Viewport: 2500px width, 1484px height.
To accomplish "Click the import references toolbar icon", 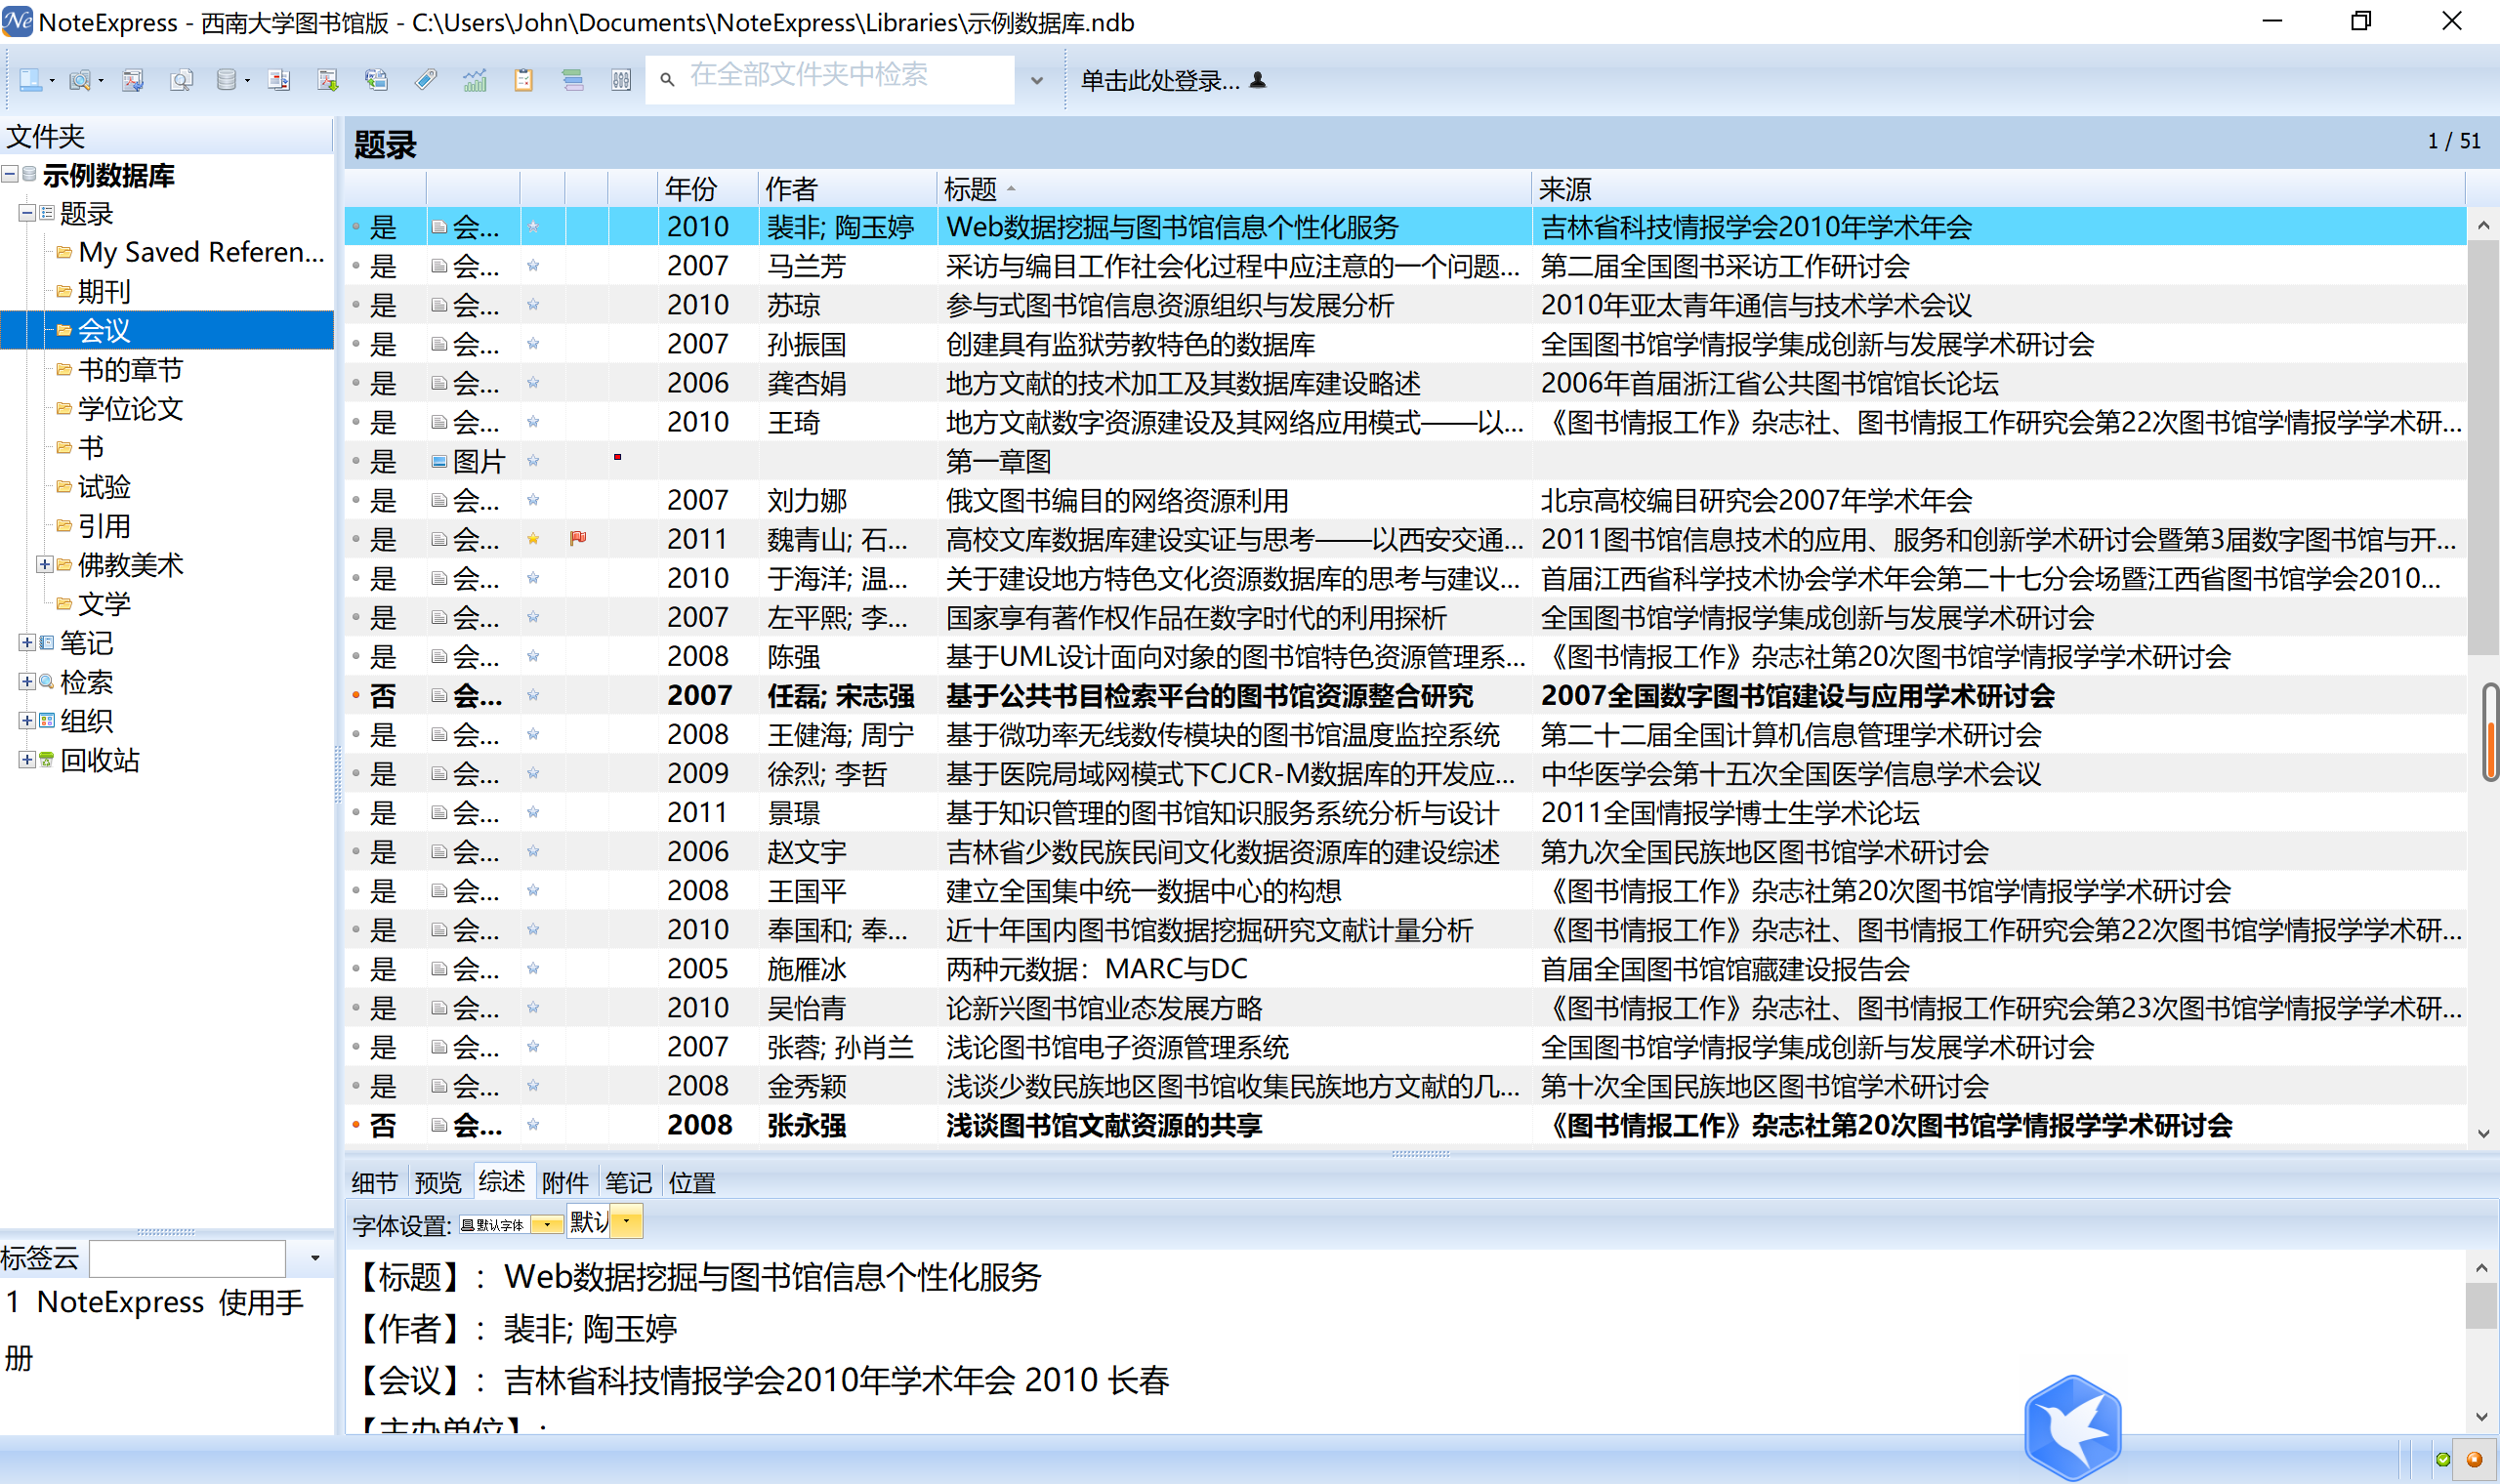I will (x=279, y=80).
